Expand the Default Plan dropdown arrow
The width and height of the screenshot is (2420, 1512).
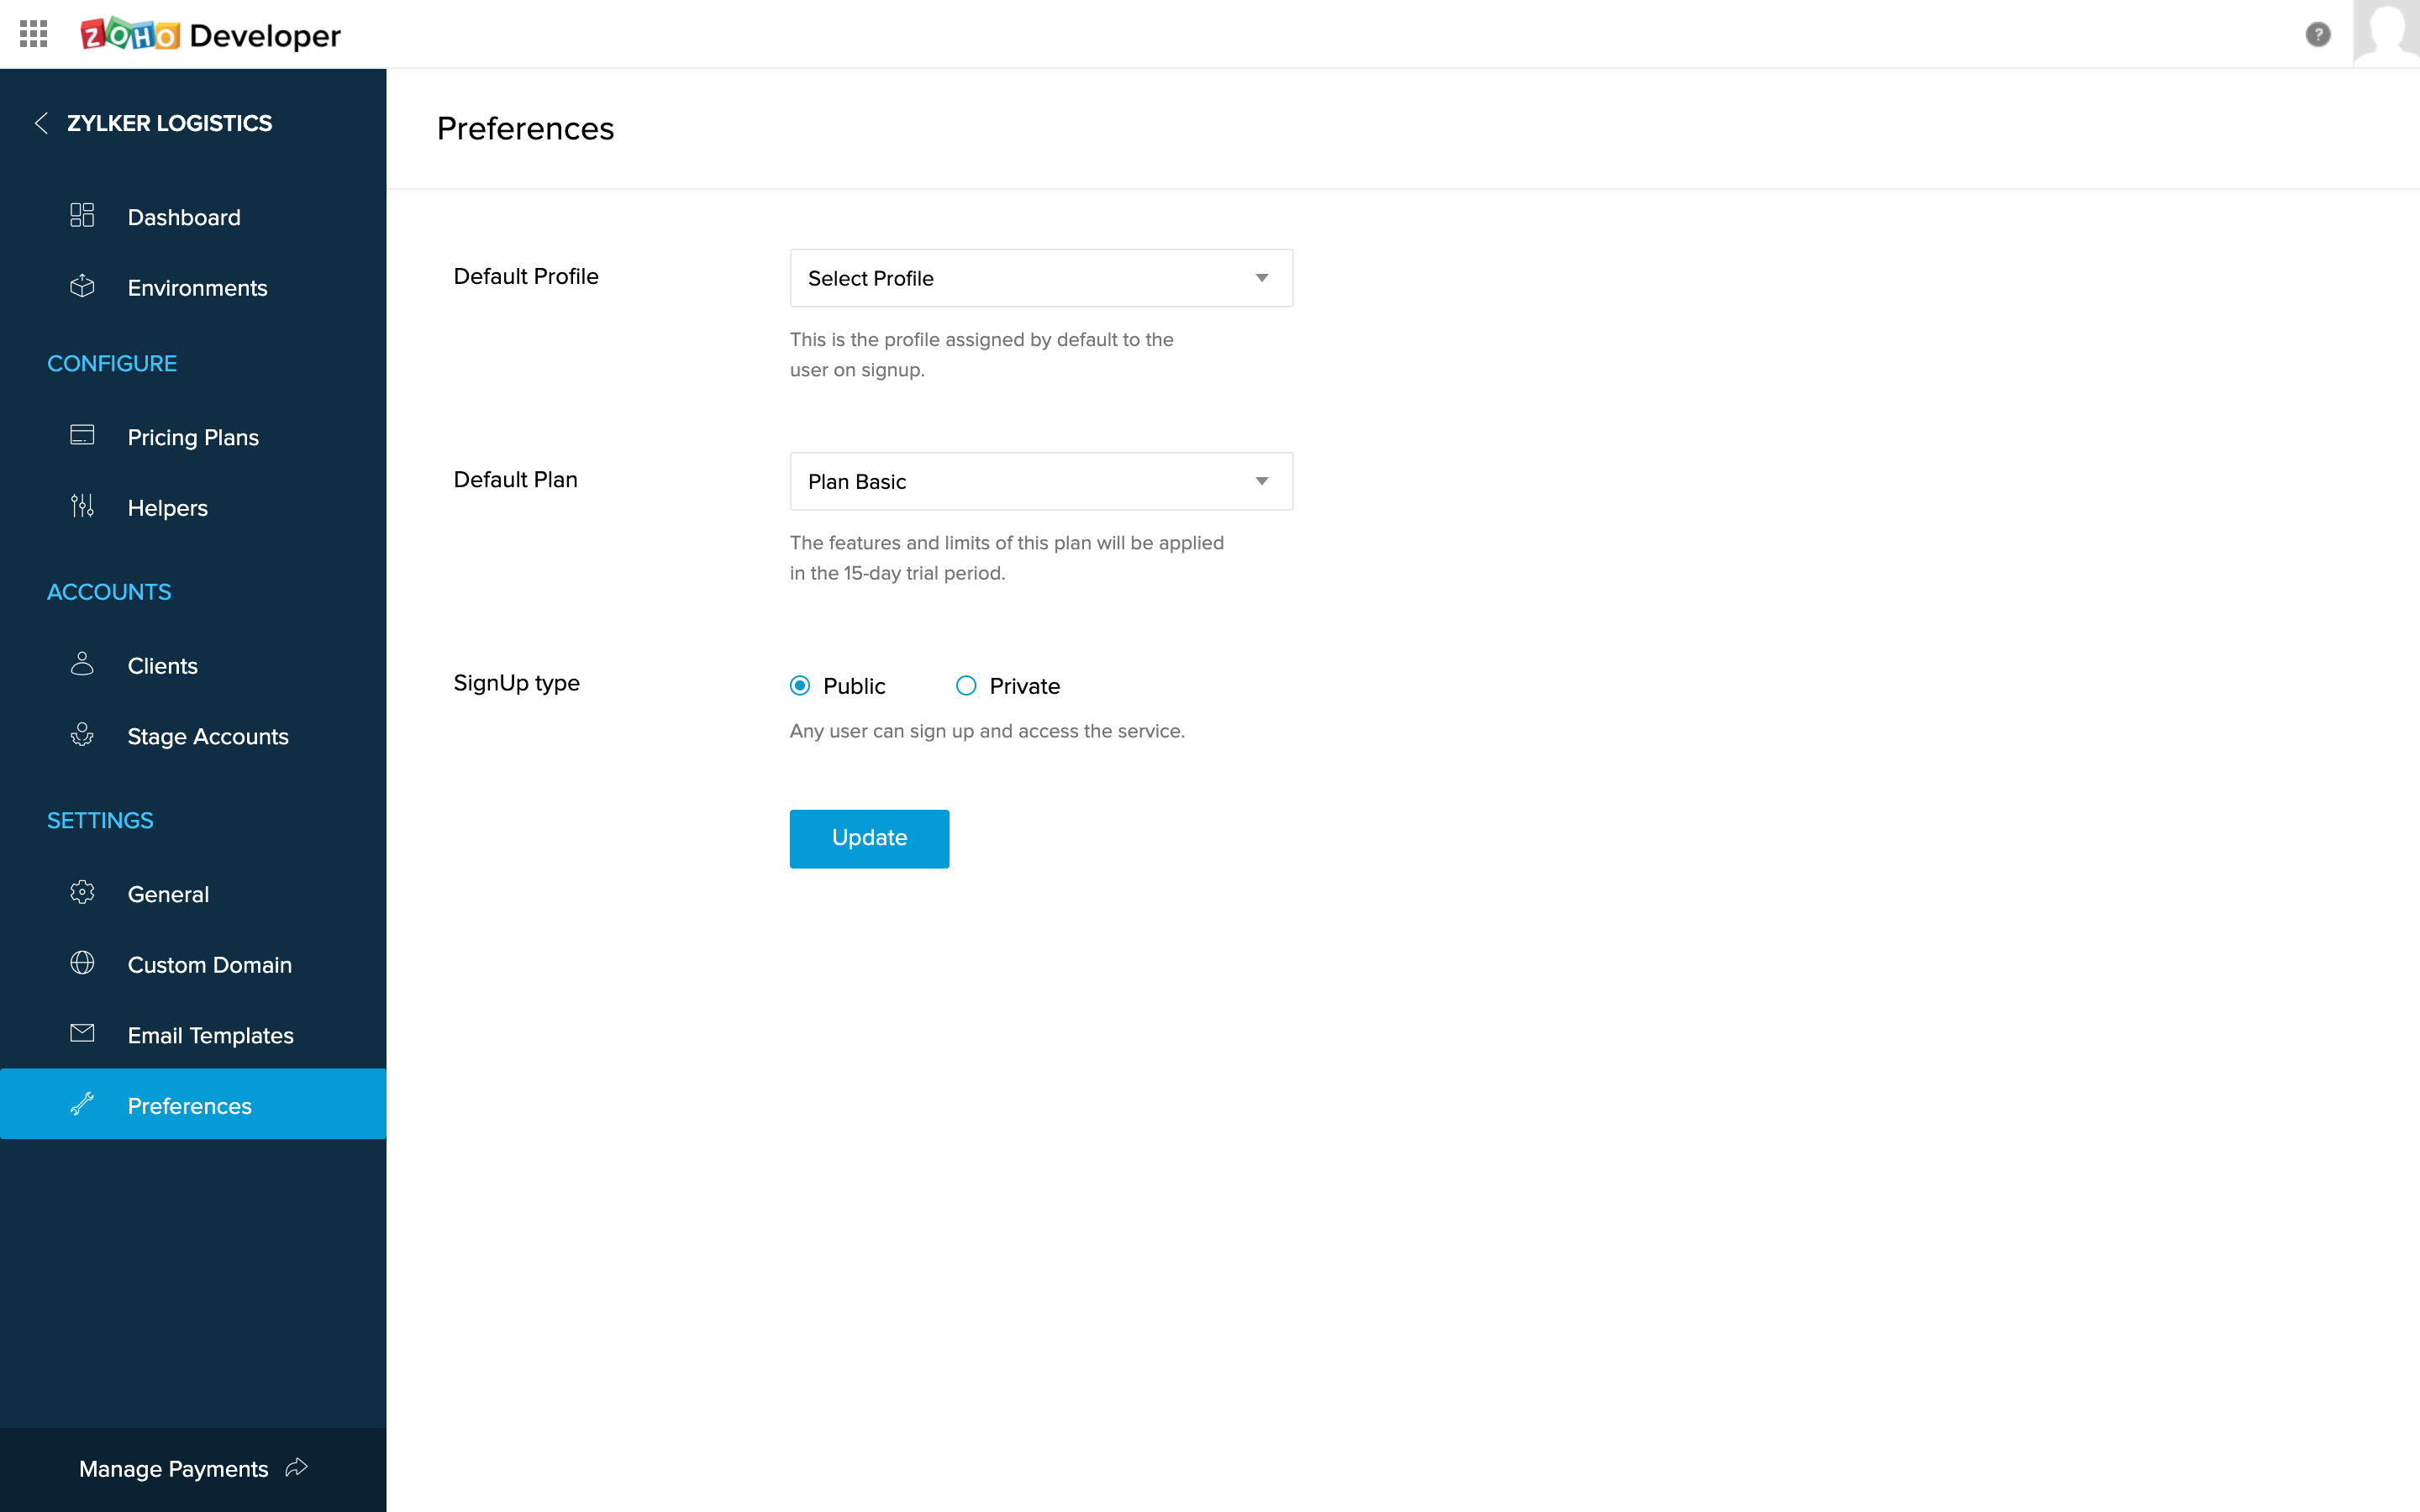(1262, 481)
